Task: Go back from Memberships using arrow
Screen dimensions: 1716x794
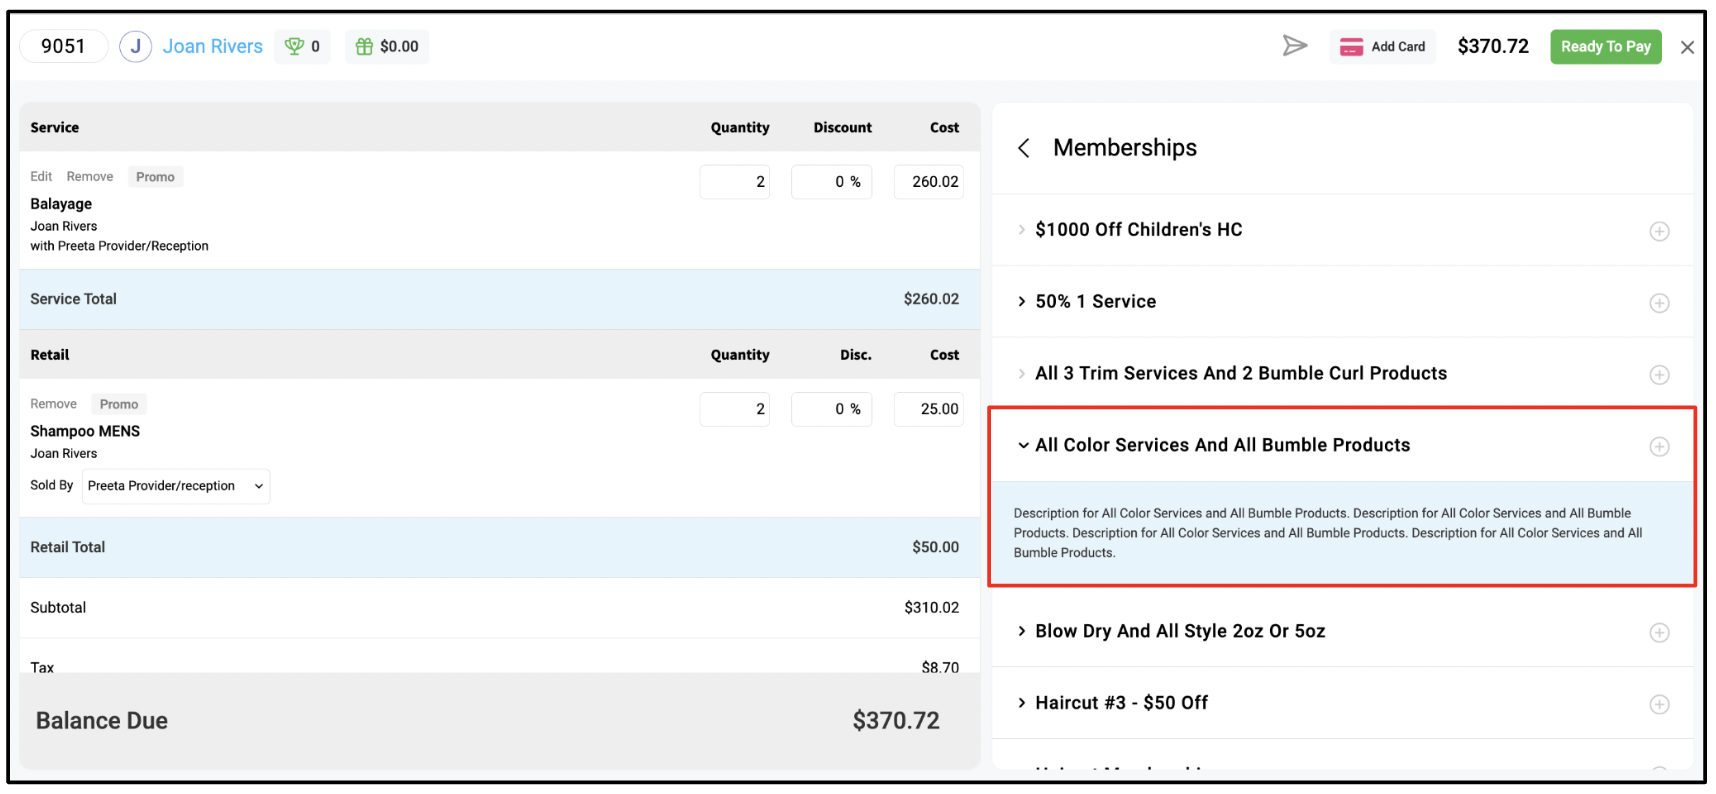Action: pyautogui.click(x=1023, y=148)
